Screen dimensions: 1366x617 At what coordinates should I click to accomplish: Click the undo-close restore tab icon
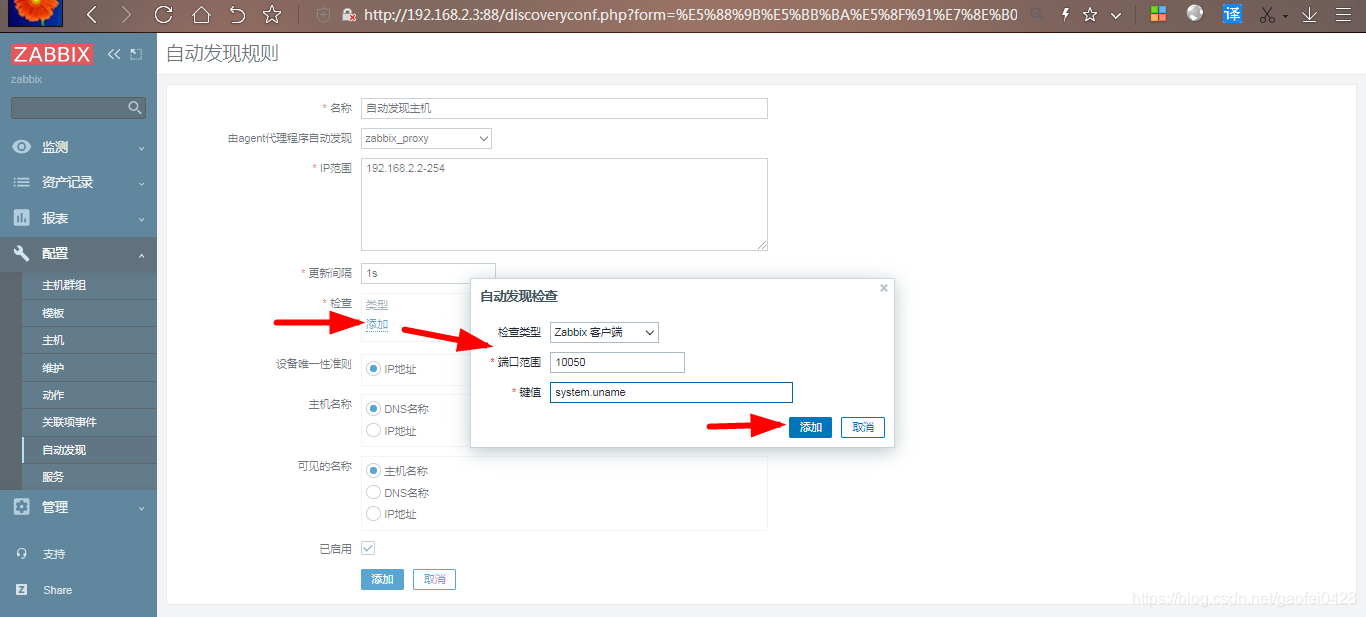[237, 15]
